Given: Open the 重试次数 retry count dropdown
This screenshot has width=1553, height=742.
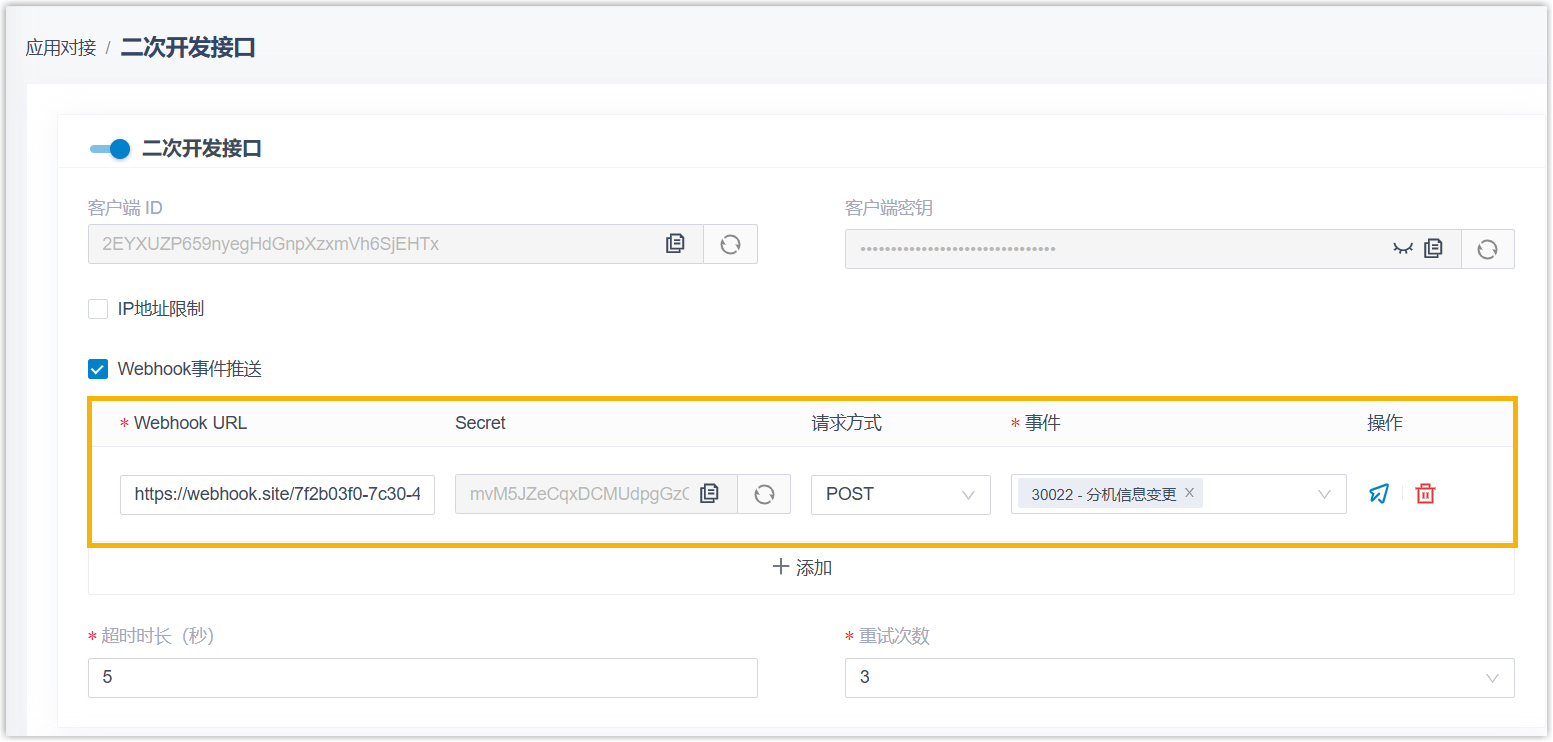Looking at the screenshot, I should [x=1179, y=677].
